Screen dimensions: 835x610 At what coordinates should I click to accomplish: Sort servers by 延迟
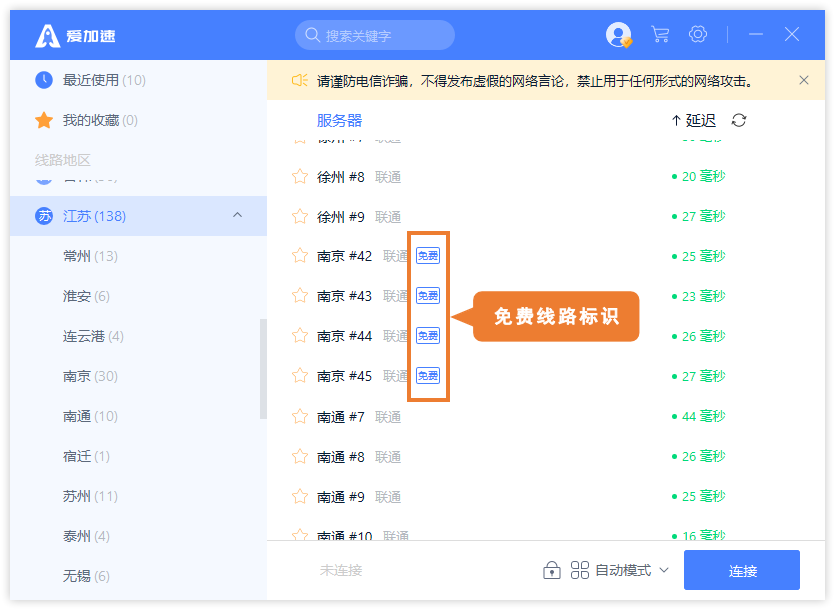click(x=693, y=120)
